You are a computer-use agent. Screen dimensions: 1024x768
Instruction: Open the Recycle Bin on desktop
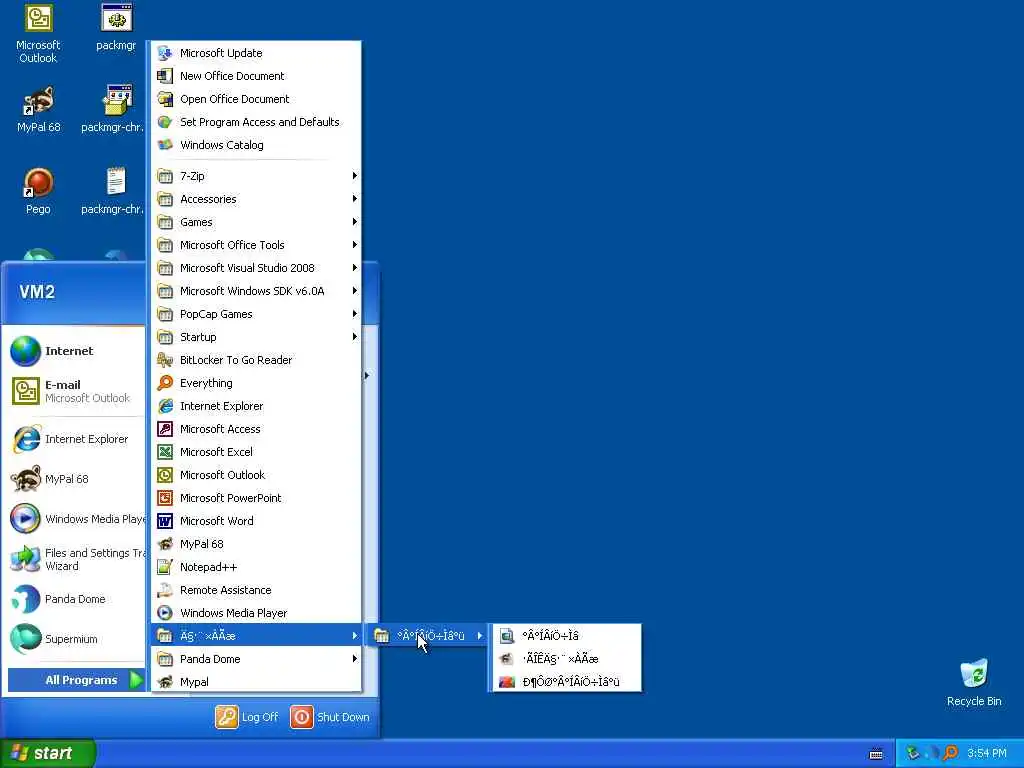[x=974, y=682]
